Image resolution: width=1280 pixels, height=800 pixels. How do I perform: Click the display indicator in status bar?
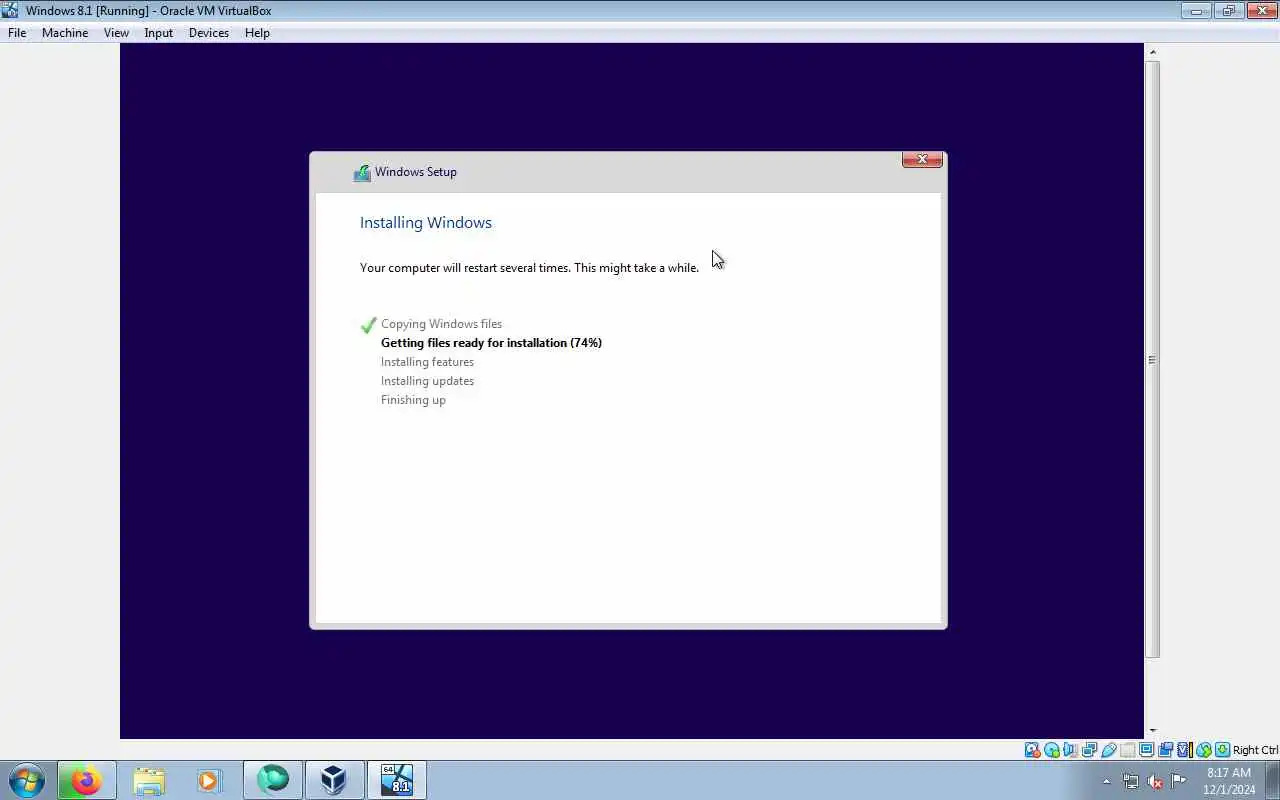1146,750
